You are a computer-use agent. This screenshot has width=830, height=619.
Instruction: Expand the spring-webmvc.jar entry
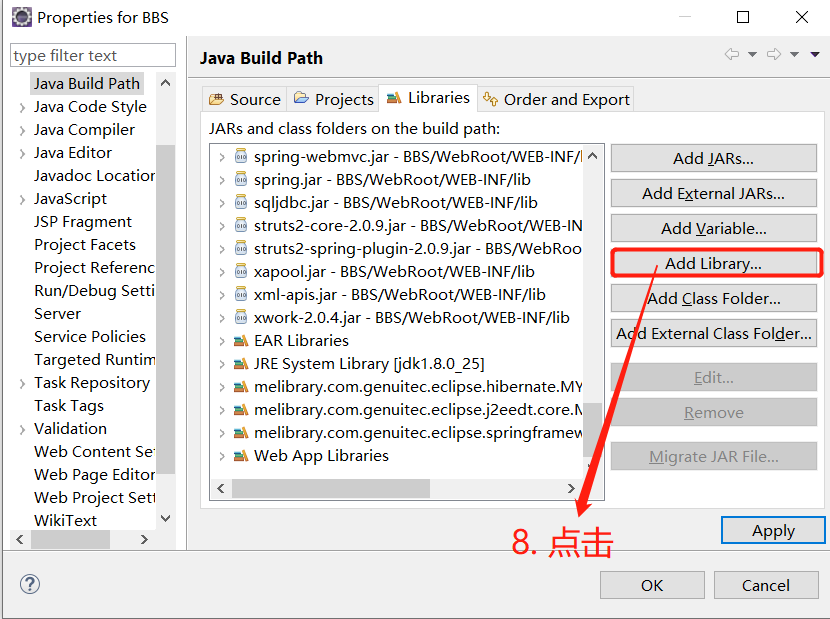point(222,157)
